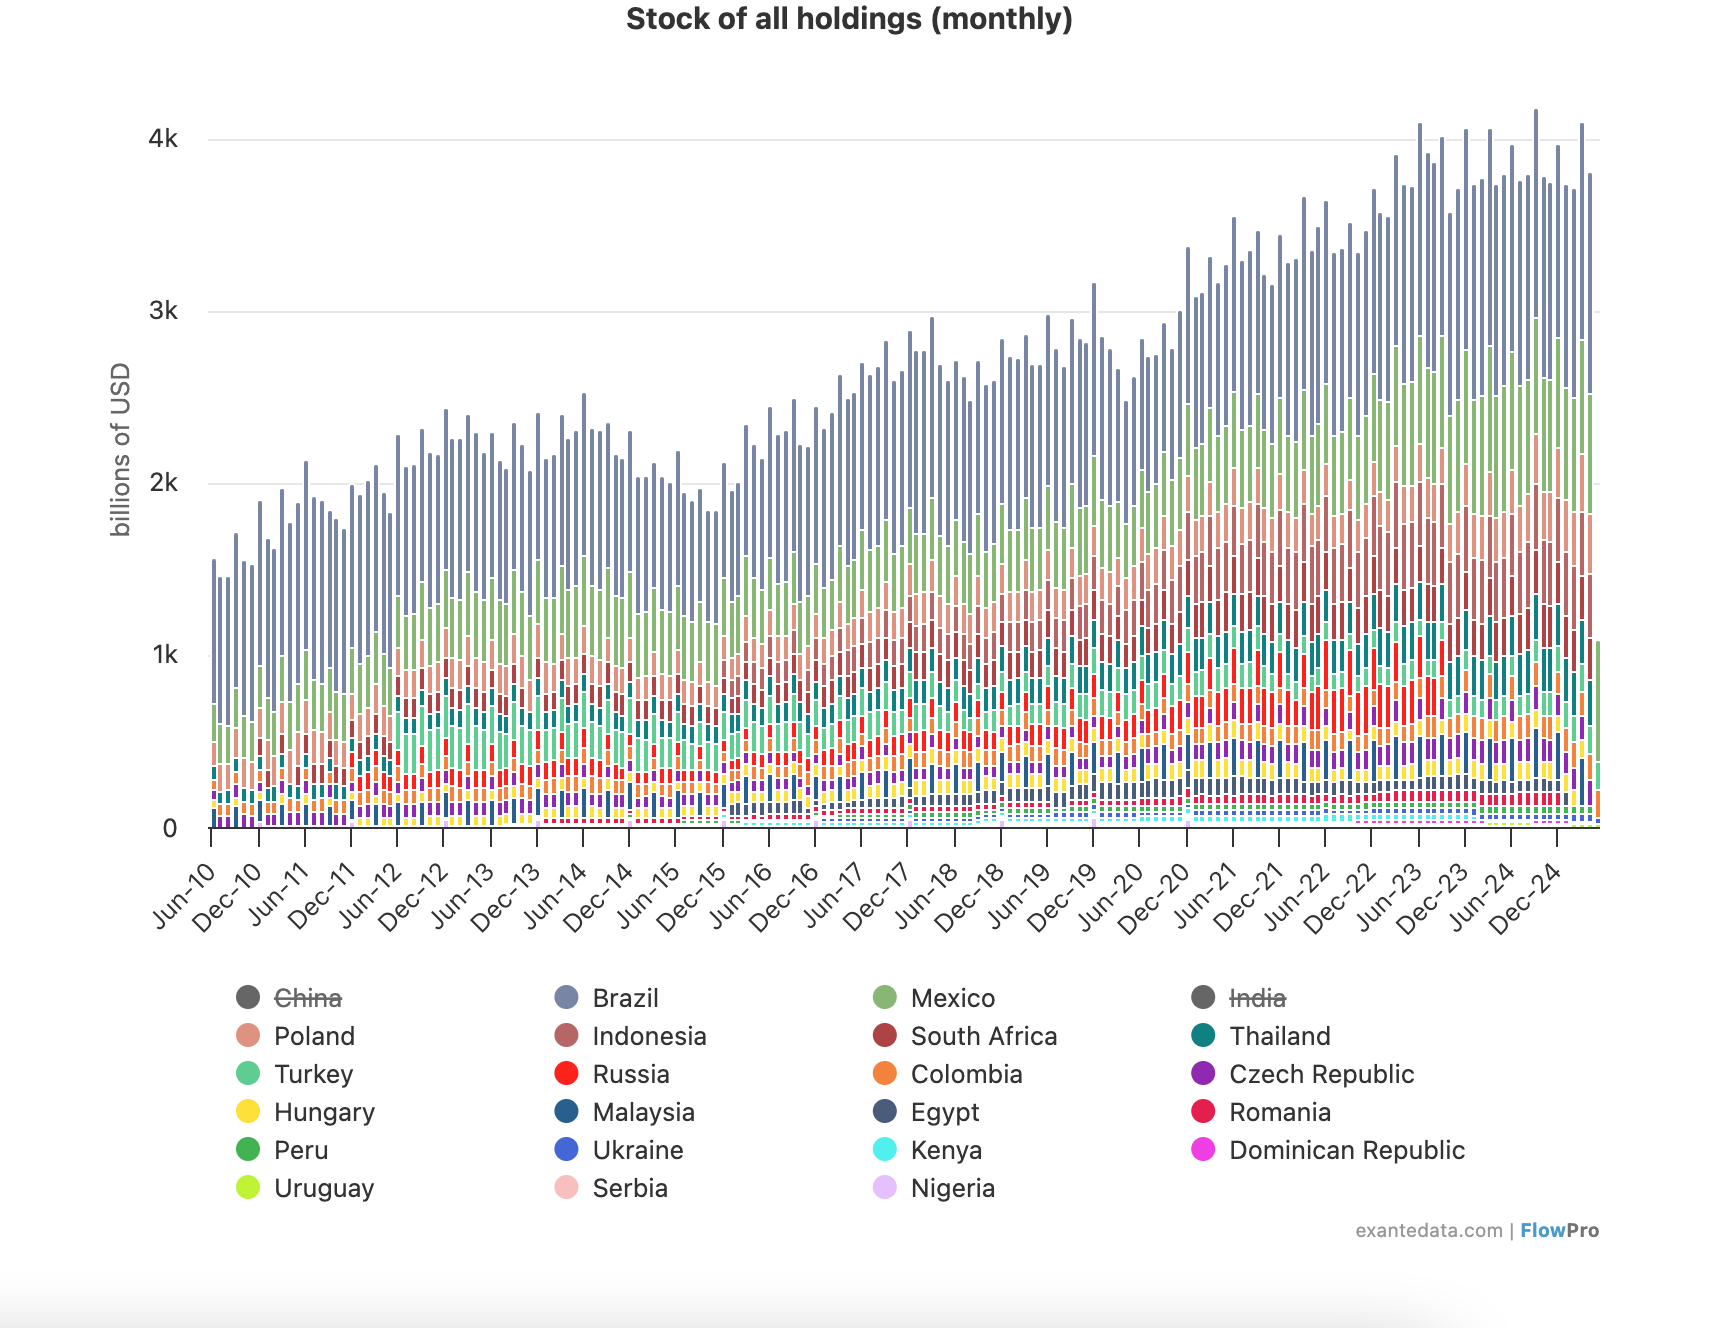Click the Nigeria lavender color swatch

[885, 1188]
